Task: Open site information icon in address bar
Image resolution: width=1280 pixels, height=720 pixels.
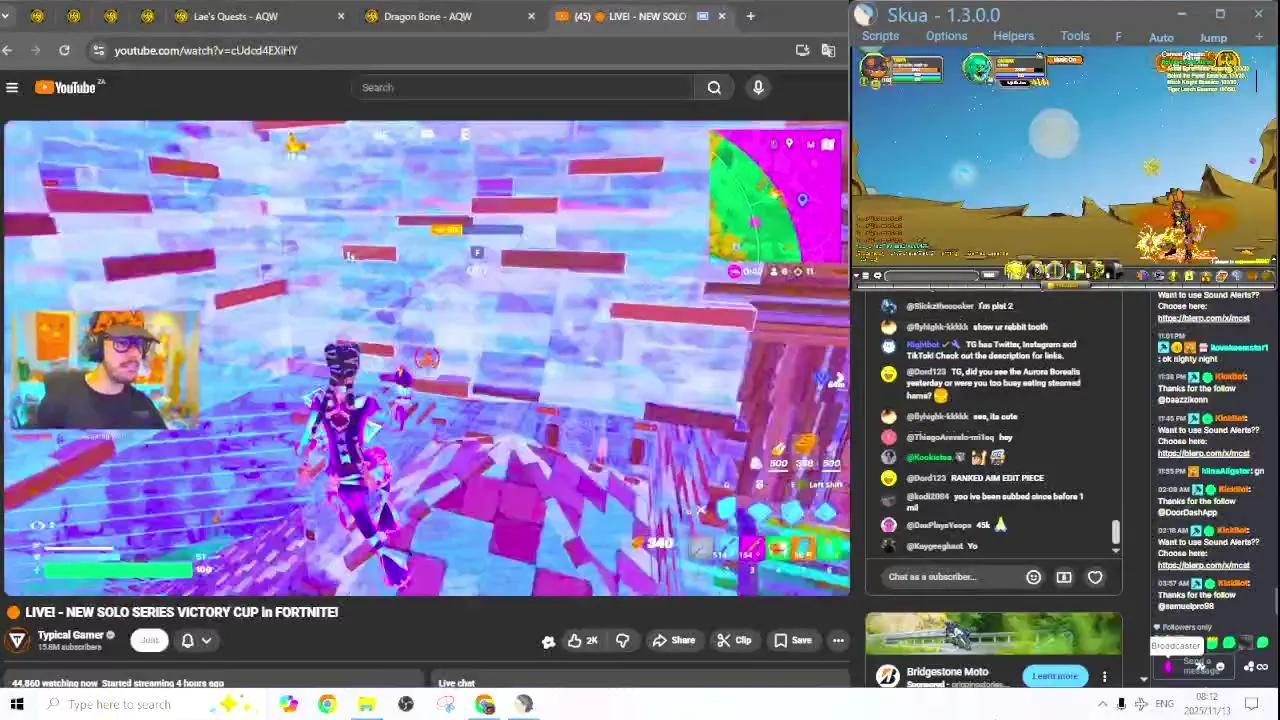Action: (97, 50)
